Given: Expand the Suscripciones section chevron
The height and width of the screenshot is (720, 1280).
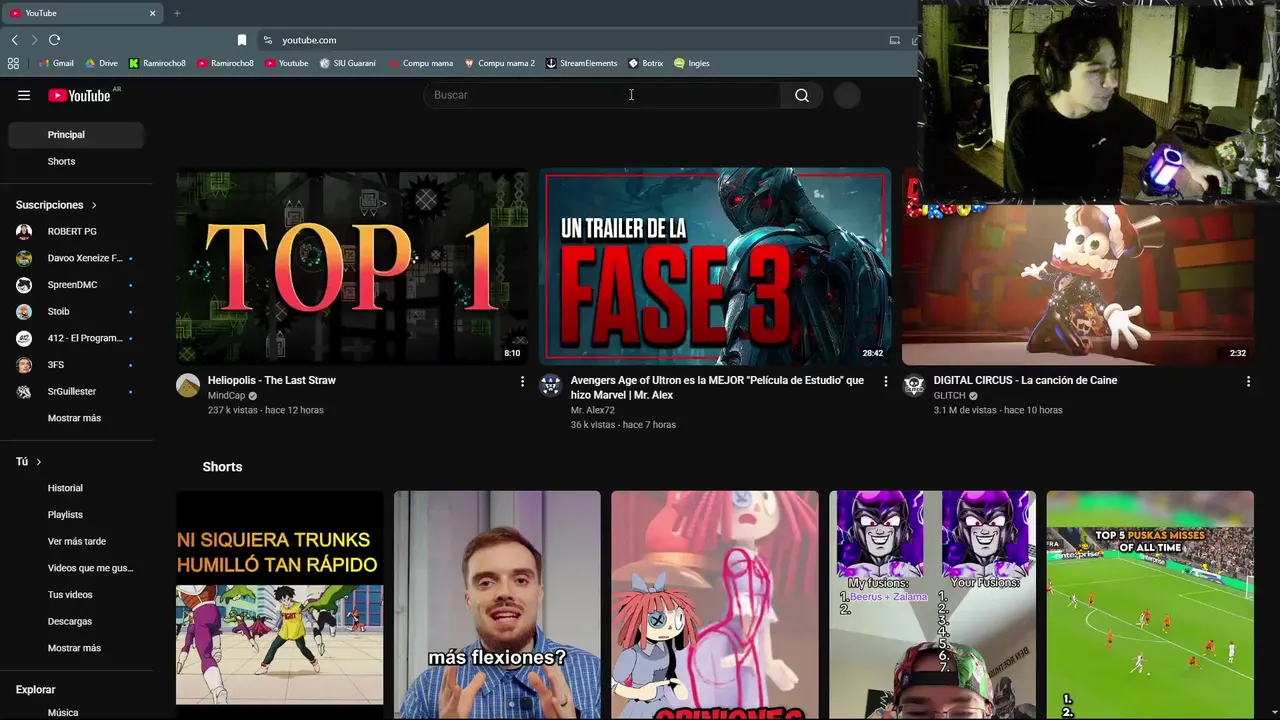Looking at the screenshot, I should 94,205.
